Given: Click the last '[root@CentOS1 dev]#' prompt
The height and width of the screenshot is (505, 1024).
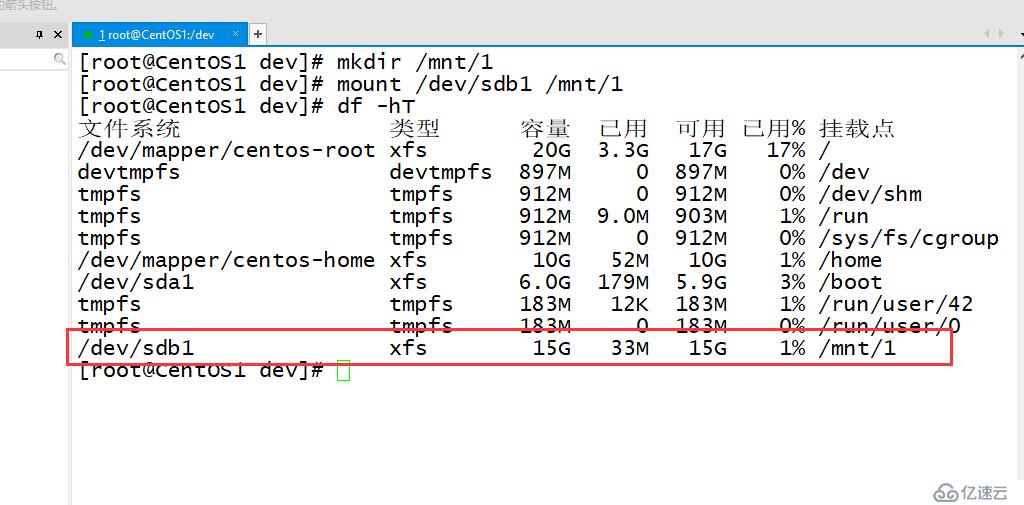Looking at the screenshot, I should (200, 370).
